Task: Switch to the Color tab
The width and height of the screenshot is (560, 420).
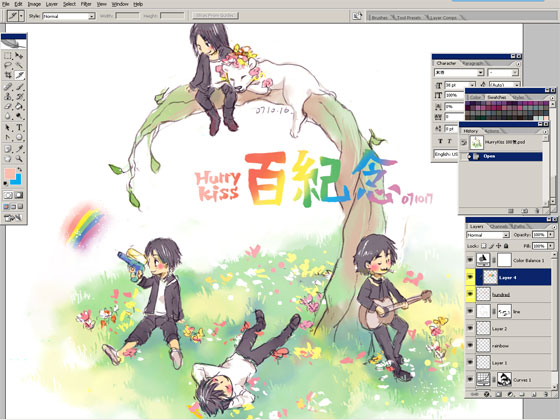Action: tap(475, 97)
